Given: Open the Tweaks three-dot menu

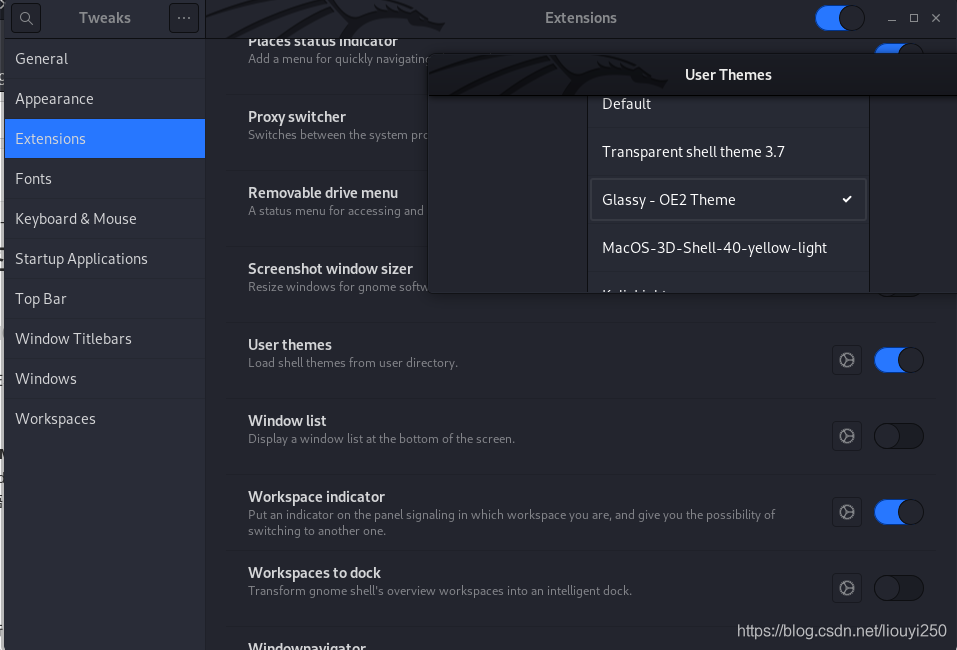Looking at the screenshot, I should (184, 18).
